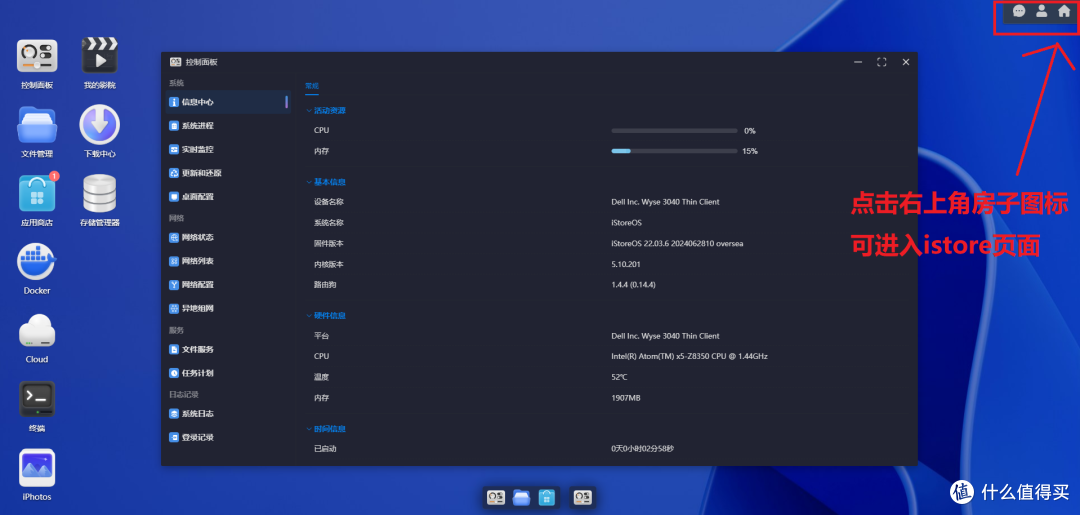The height and width of the screenshot is (515, 1080).
Task: Click the 已启动 label
Action: coord(325,449)
